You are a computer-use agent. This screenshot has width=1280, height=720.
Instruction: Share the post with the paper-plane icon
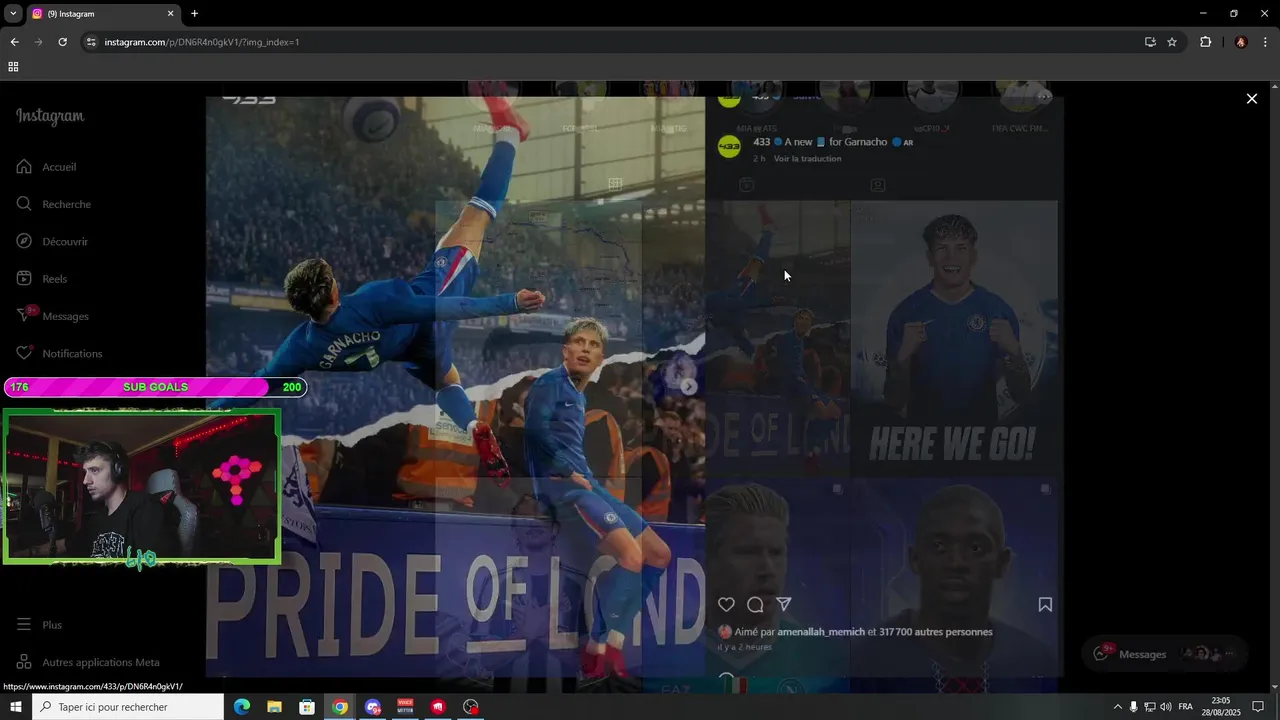coord(784,605)
